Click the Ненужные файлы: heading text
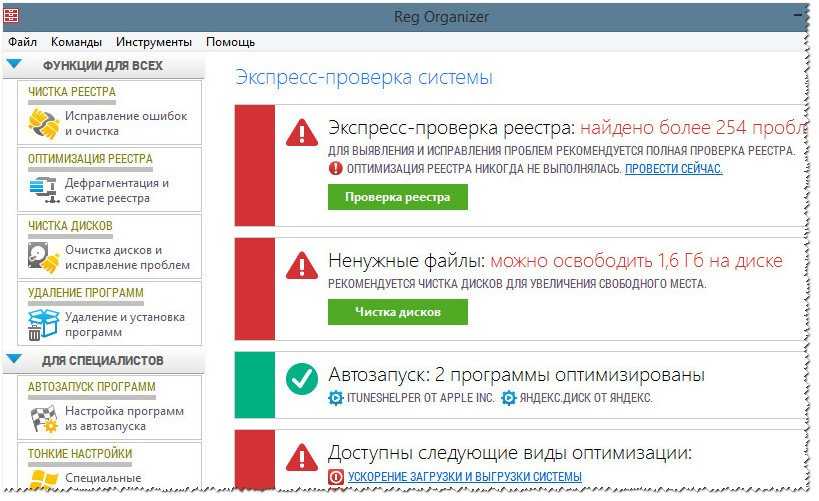Screen dimensions: 819x501 tap(407, 261)
